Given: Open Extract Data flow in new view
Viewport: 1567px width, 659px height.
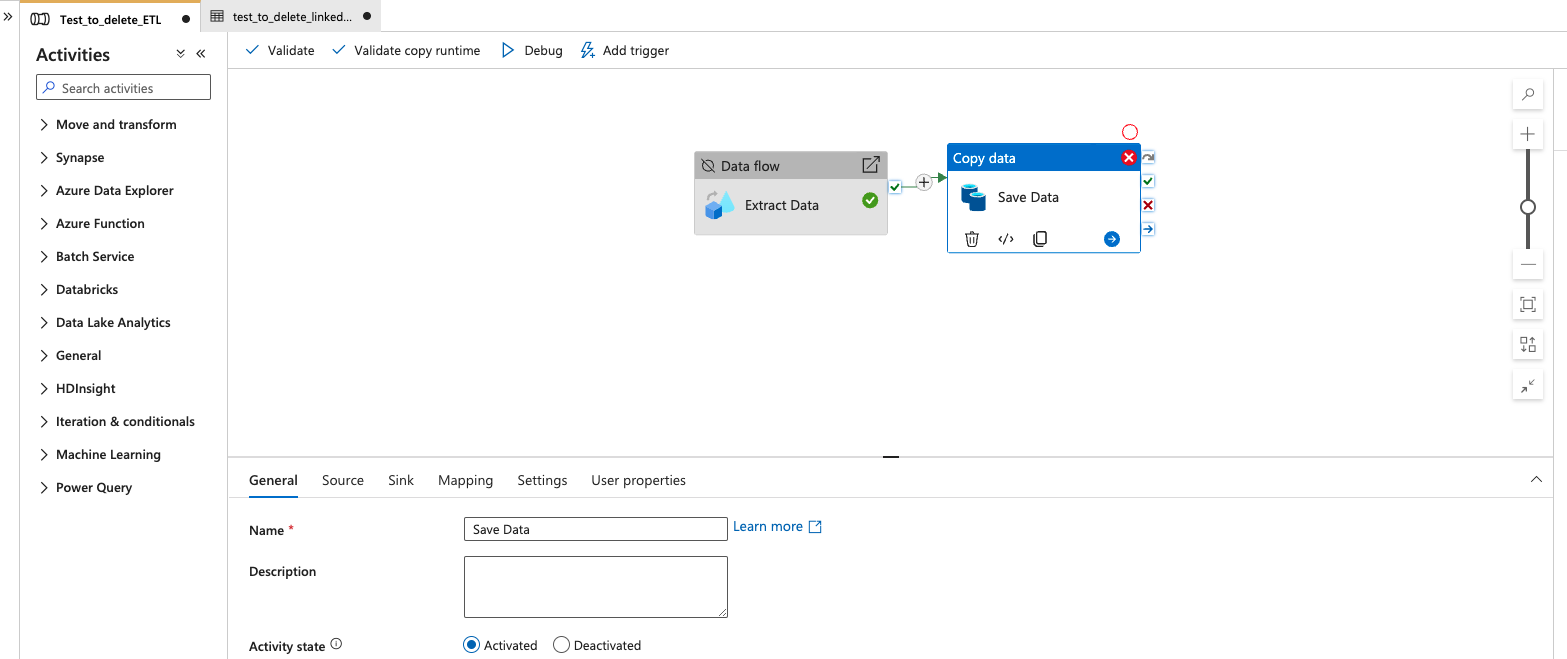Looking at the screenshot, I should [x=871, y=165].
